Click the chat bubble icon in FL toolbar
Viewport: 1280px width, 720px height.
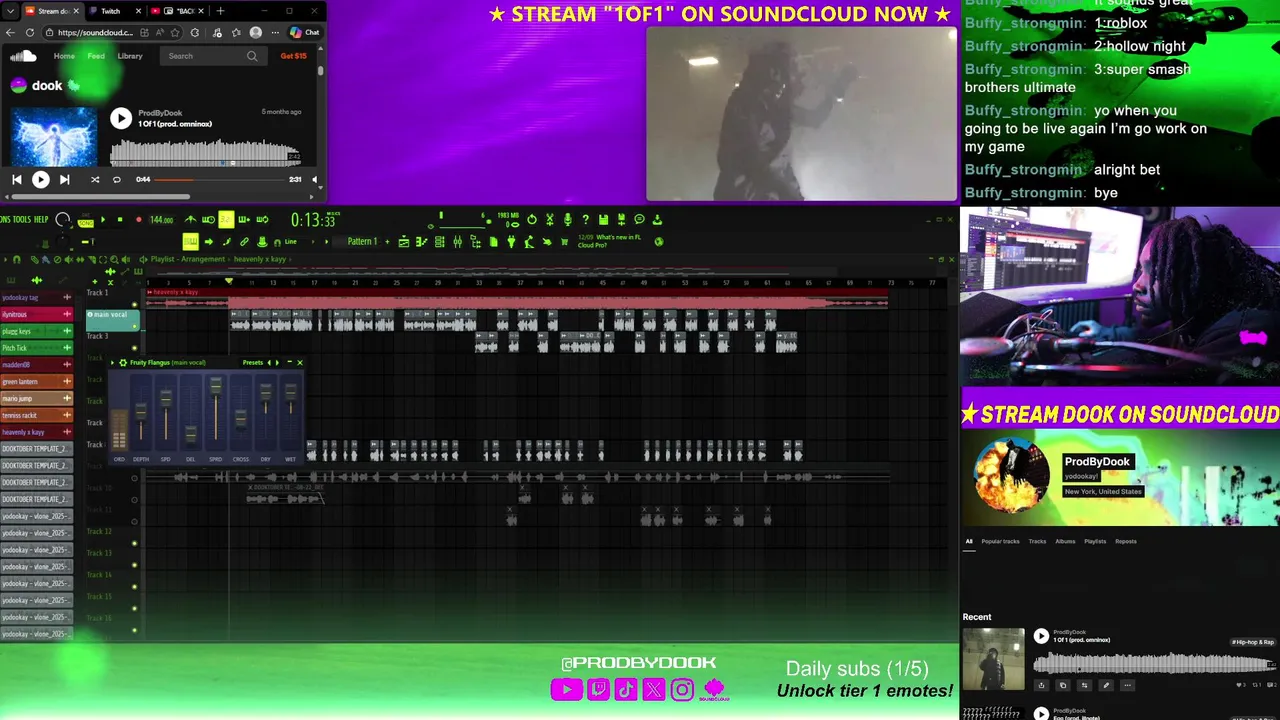(639, 220)
